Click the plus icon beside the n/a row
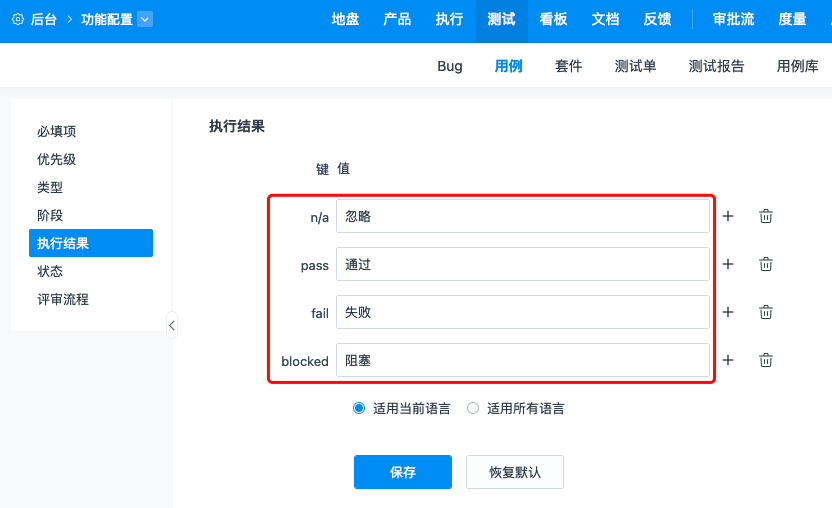This screenshot has width=832, height=508. pyautogui.click(x=728, y=216)
